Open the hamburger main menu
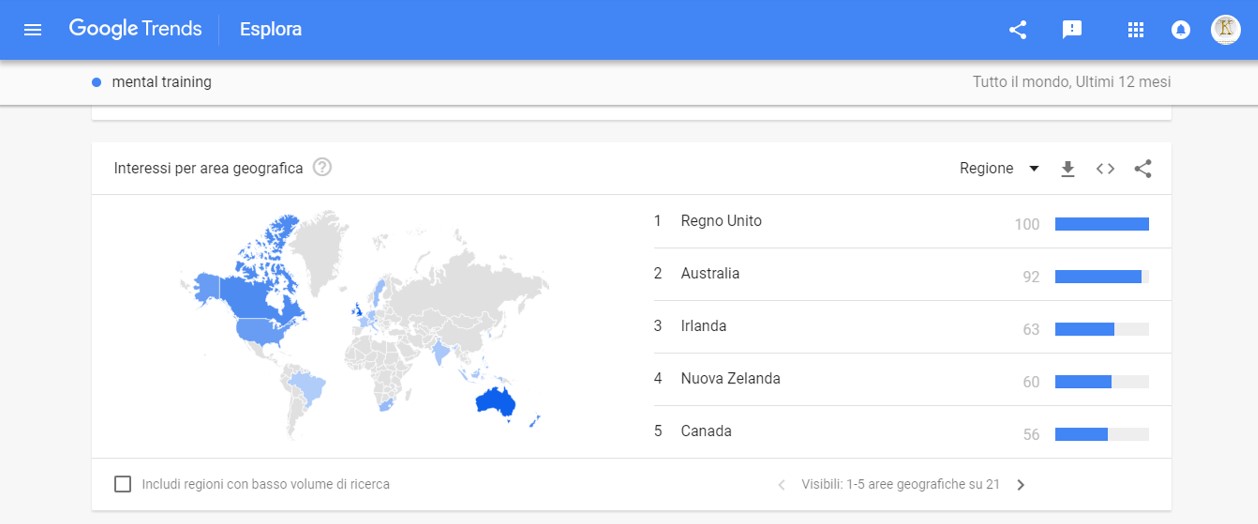 coord(33,29)
